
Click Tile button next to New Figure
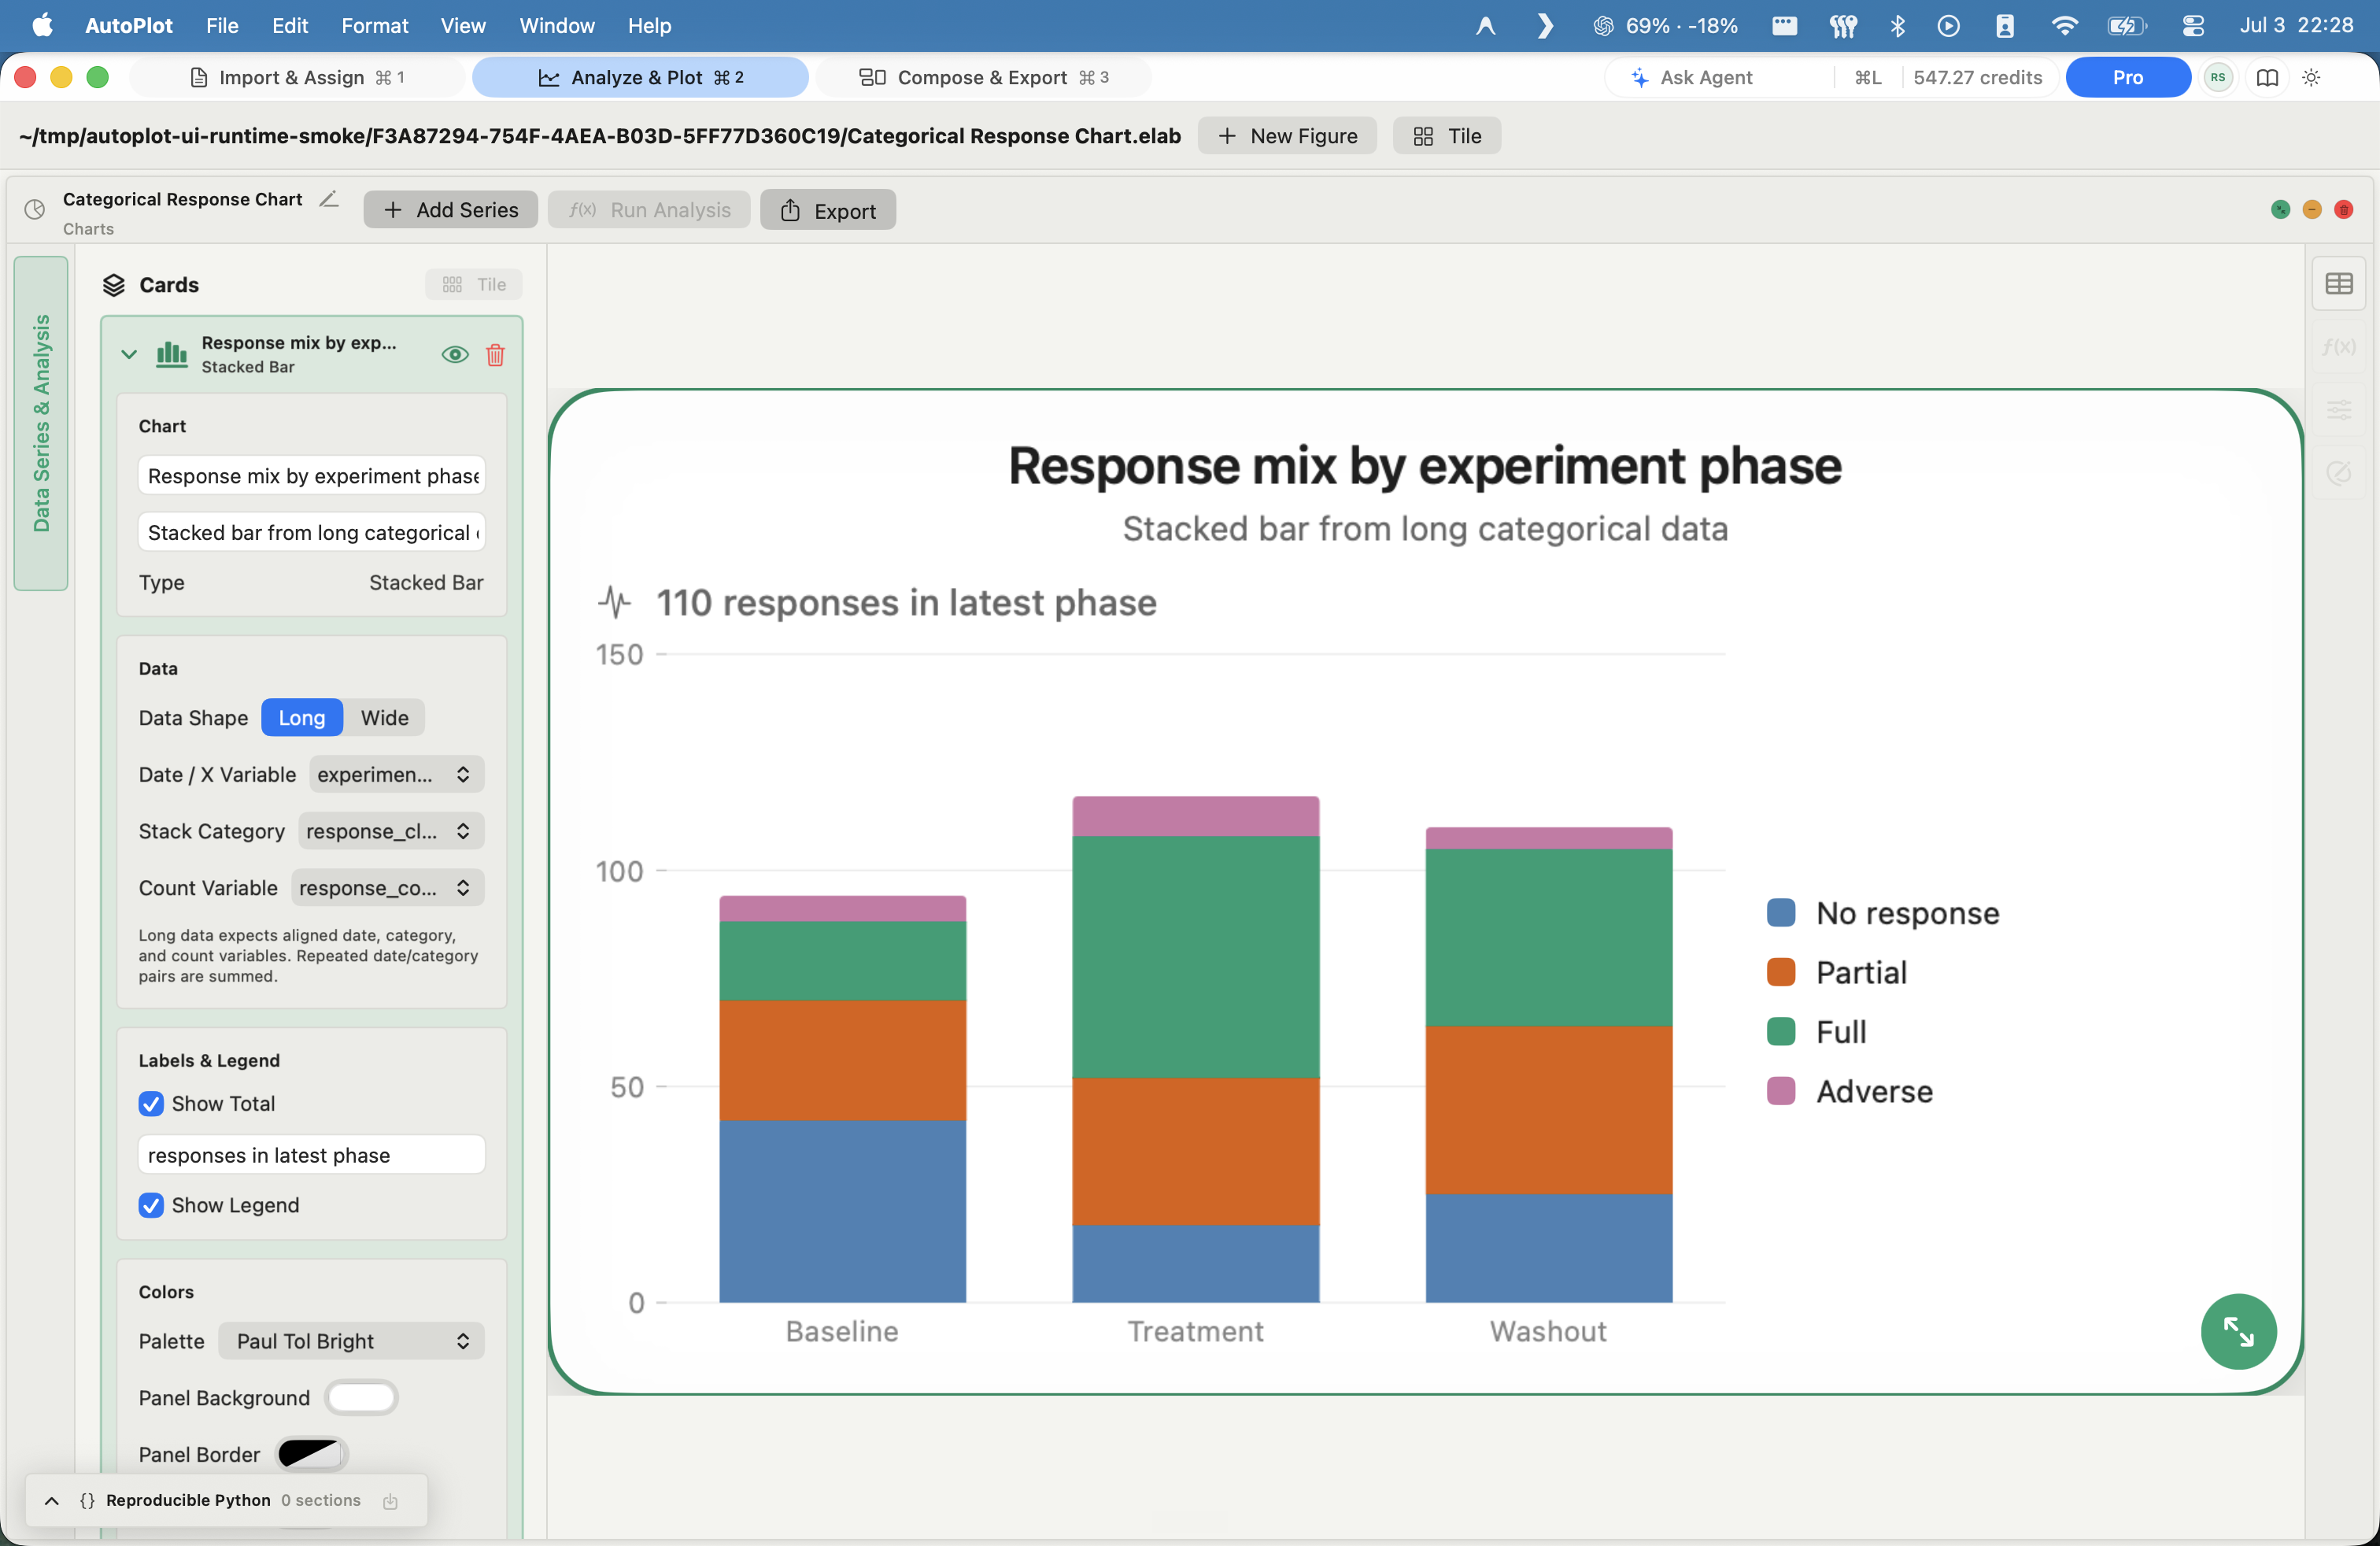click(x=1446, y=136)
